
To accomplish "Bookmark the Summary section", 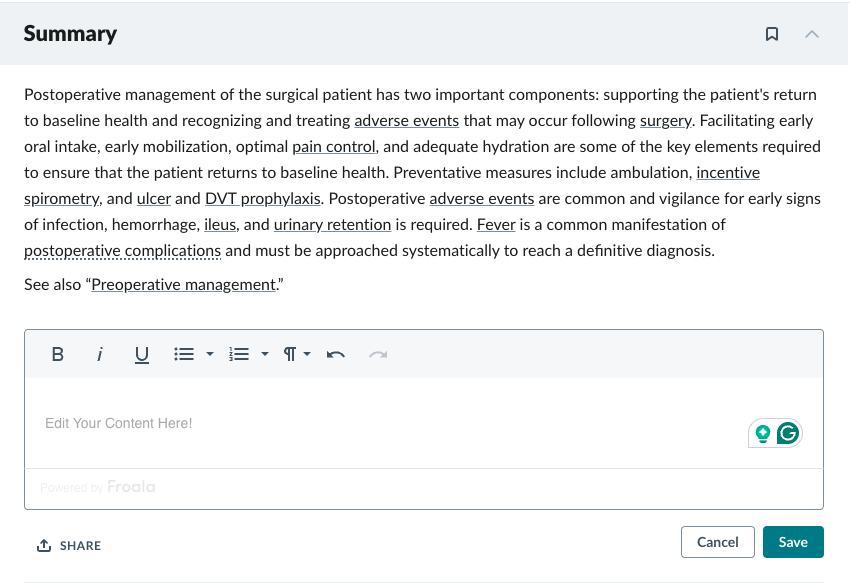I will click(x=771, y=34).
